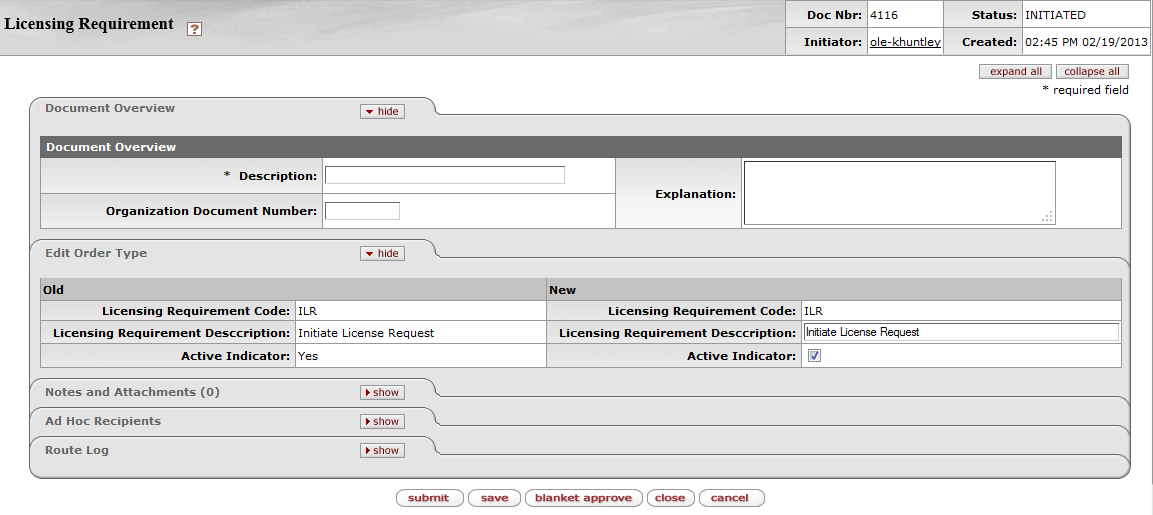This screenshot has width=1153, height=515.
Task: Edit the new Licensing Requirement Description field
Action: (960, 332)
